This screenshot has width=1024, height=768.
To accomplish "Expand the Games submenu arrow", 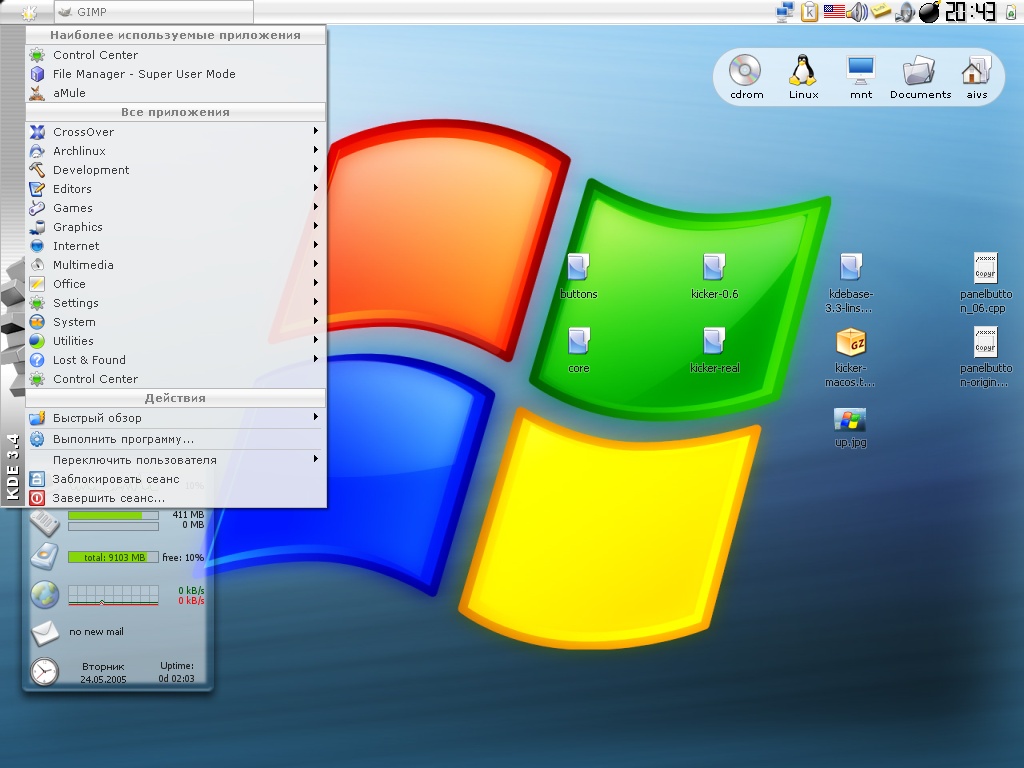I will tap(315, 207).
